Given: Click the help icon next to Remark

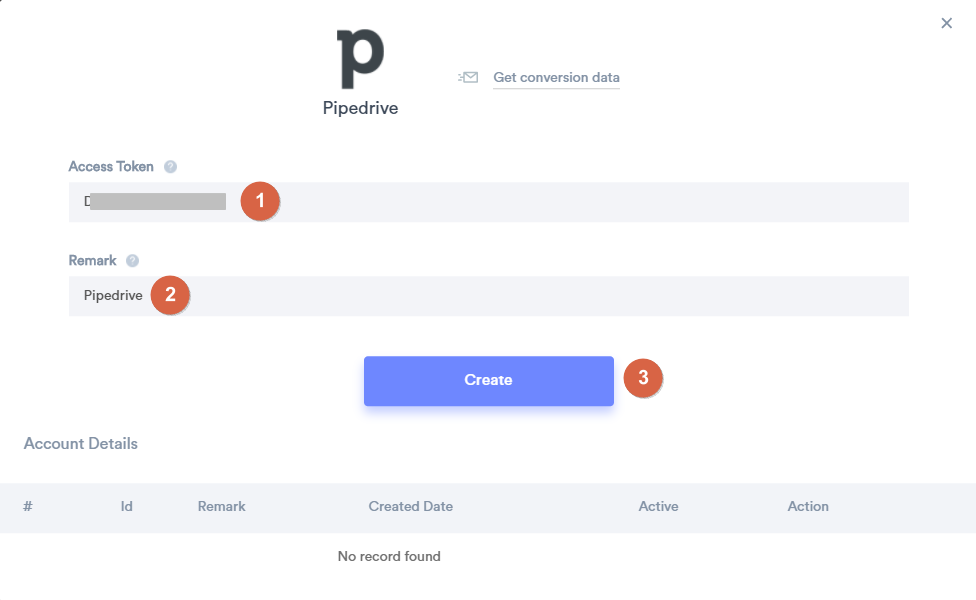Looking at the screenshot, I should pyautogui.click(x=133, y=261).
